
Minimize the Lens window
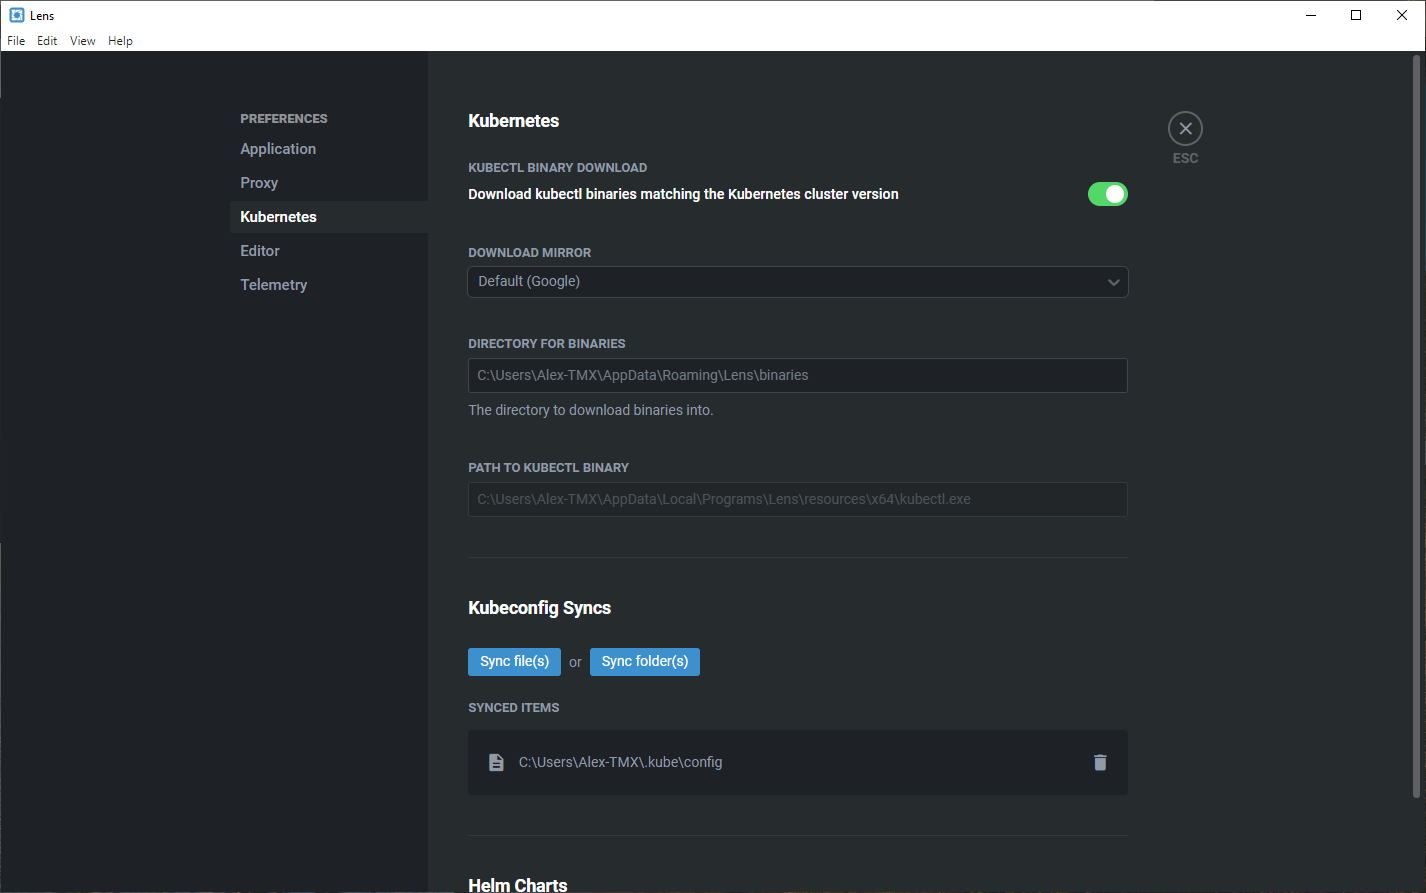(1310, 15)
